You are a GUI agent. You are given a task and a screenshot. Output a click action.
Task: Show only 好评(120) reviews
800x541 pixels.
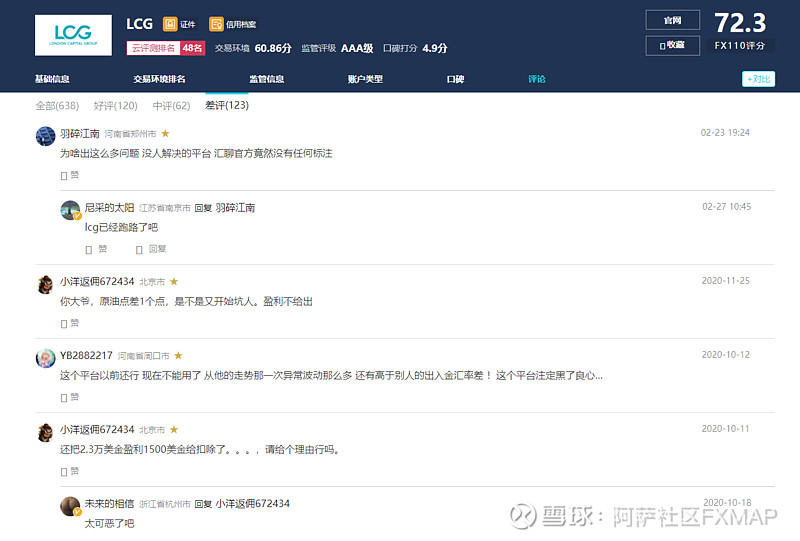click(x=116, y=105)
